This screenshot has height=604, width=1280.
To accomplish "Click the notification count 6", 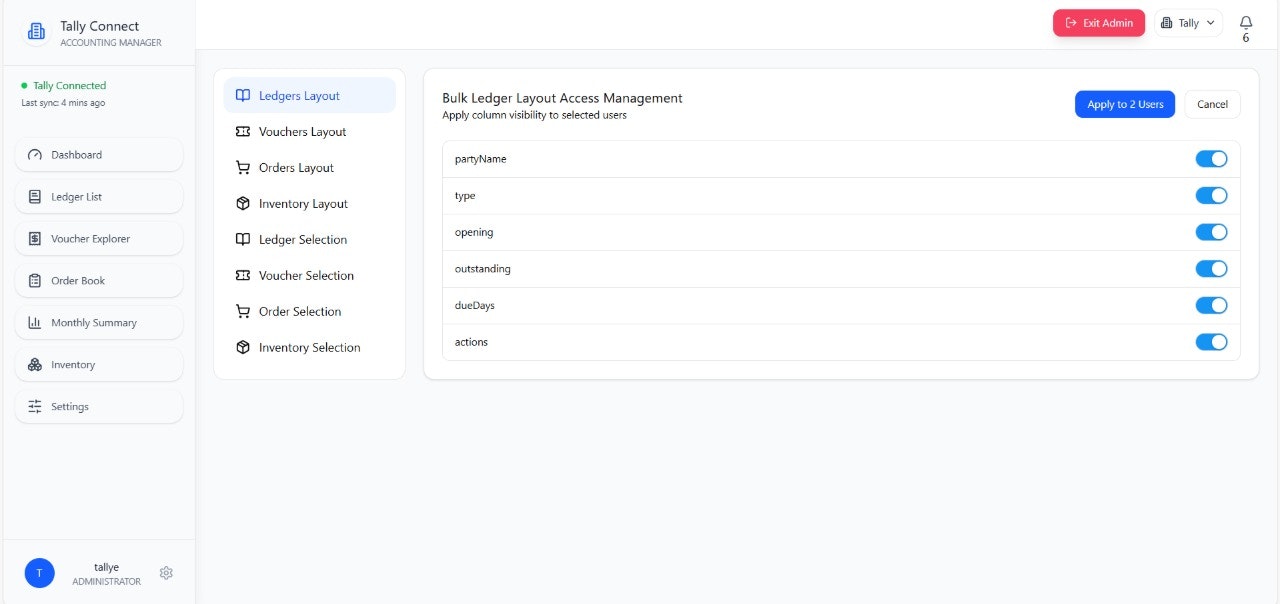I will tap(1246, 38).
